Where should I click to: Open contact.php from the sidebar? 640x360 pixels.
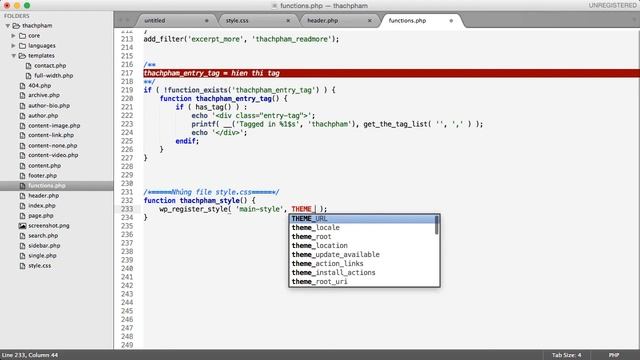pyautogui.click(x=50, y=66)
